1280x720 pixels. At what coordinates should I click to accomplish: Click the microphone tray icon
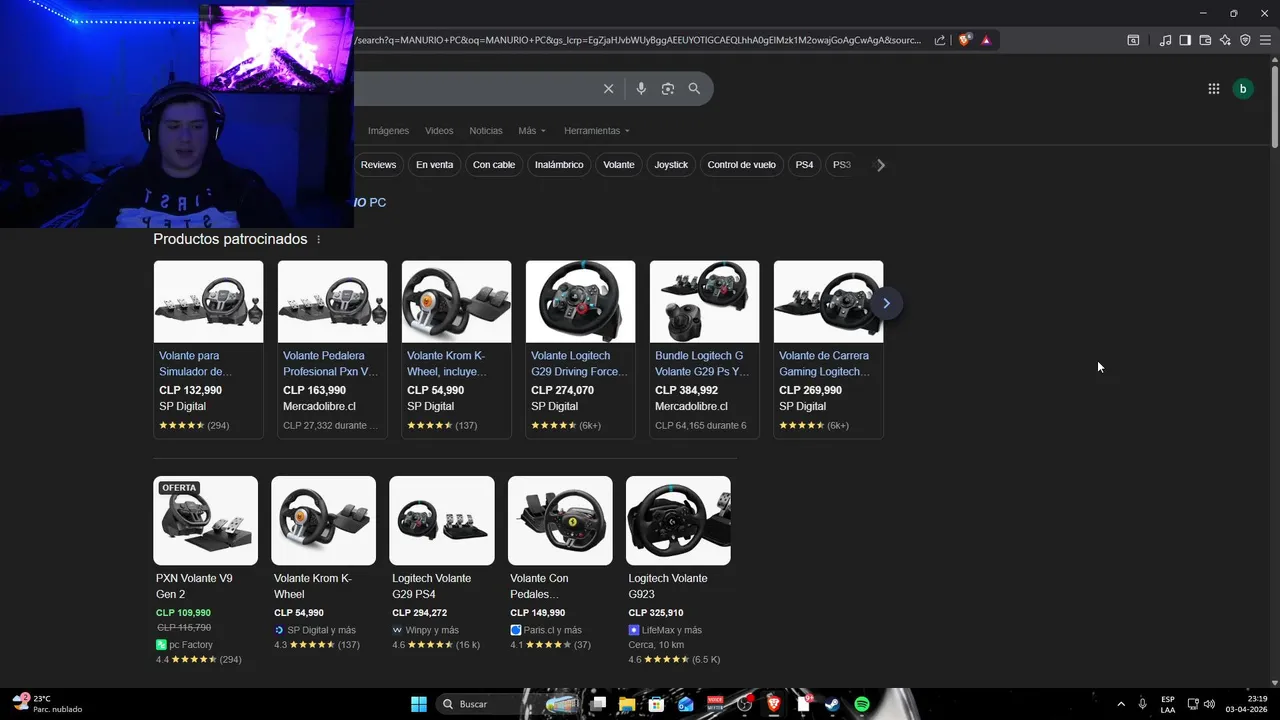(1142, 704)
